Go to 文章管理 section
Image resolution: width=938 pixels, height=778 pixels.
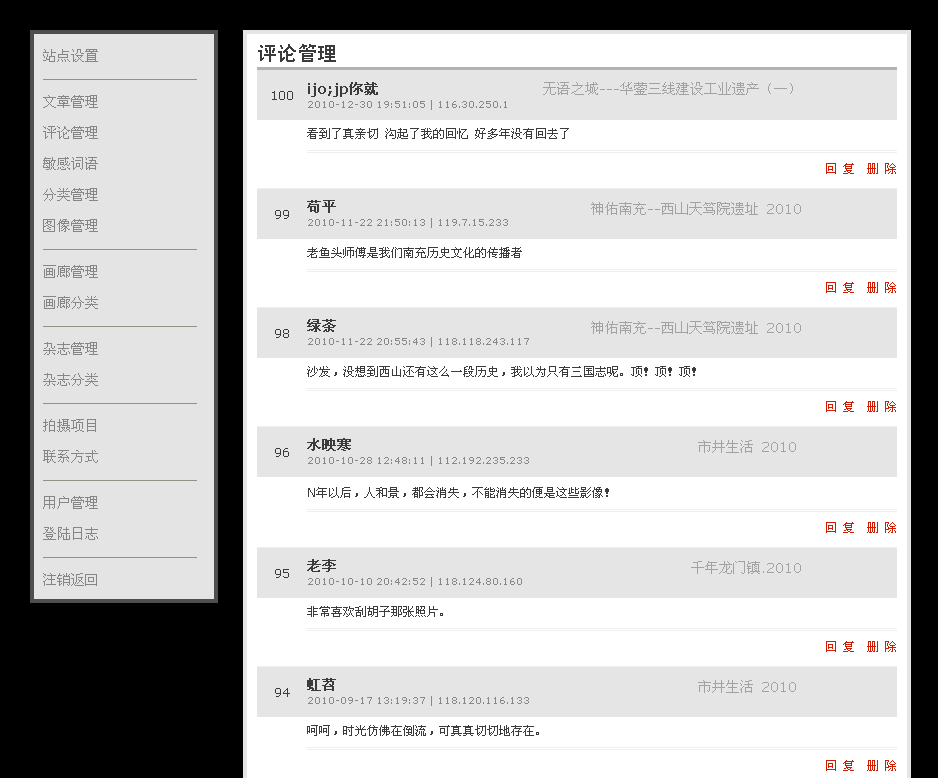click(x=70, y=102)
